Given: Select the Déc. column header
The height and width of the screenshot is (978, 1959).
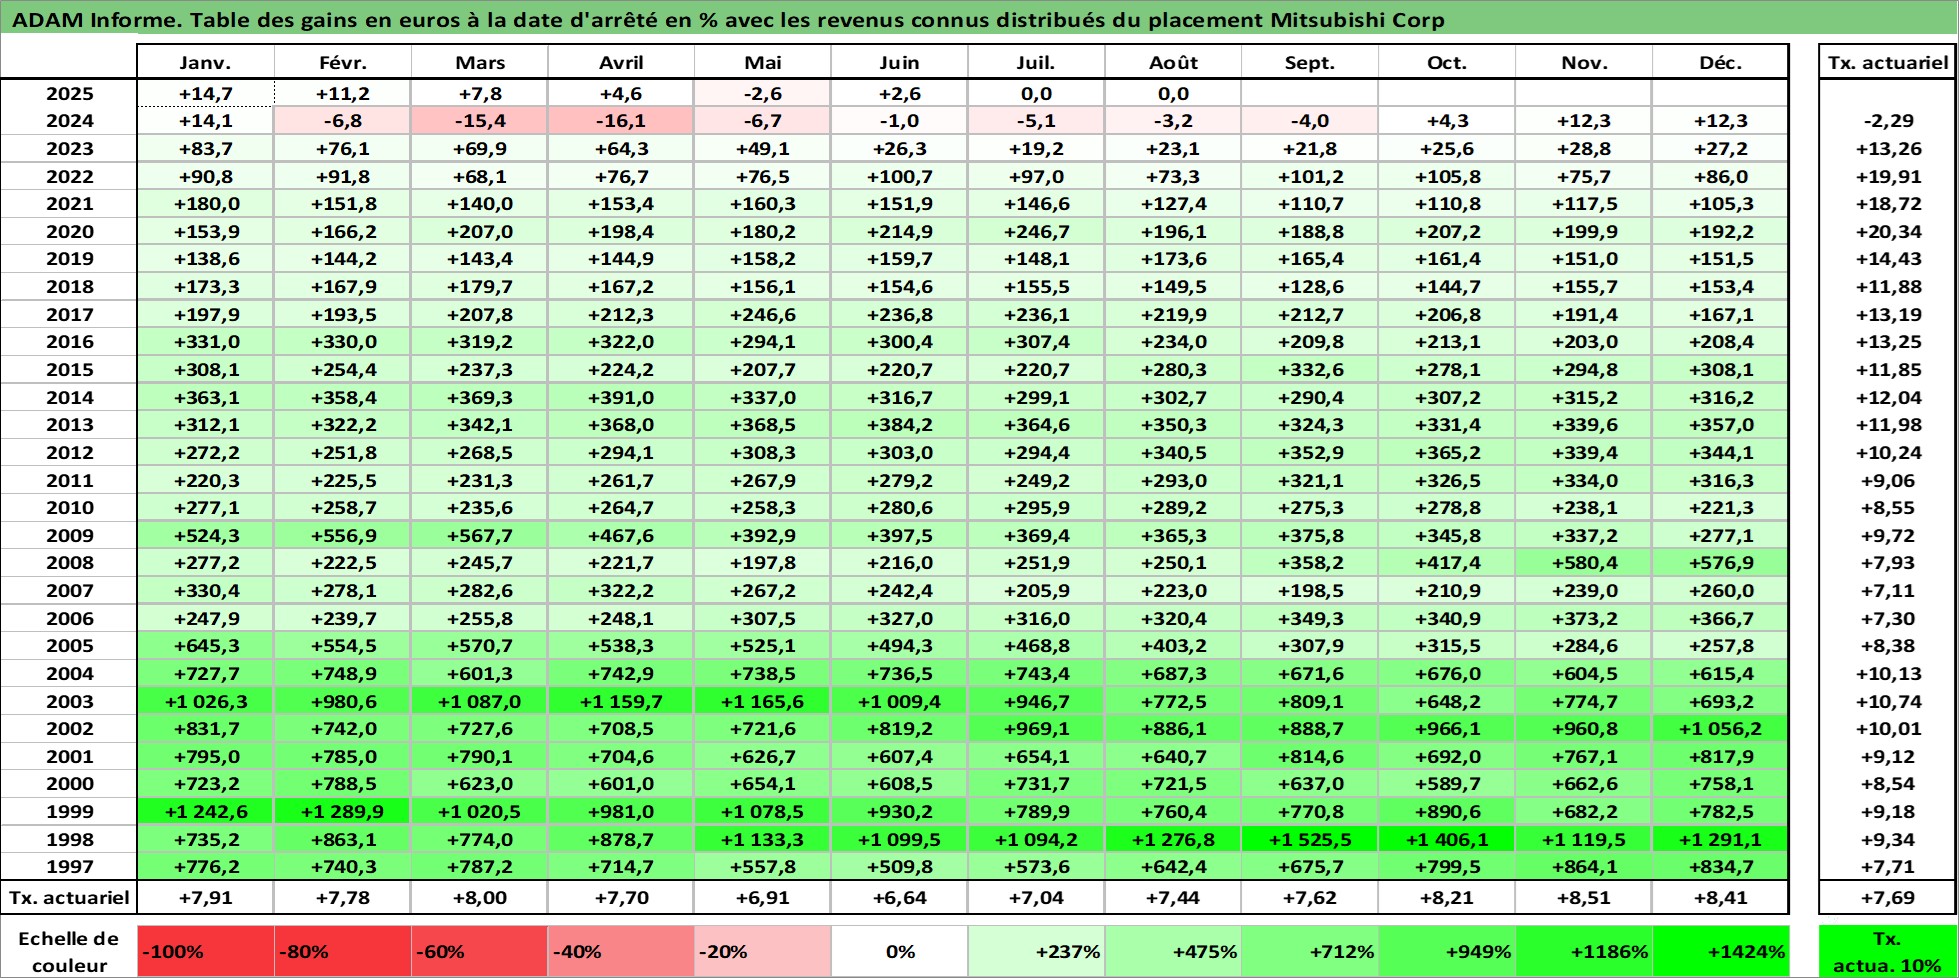Looking at the screenshot, I should (1720, 62).
